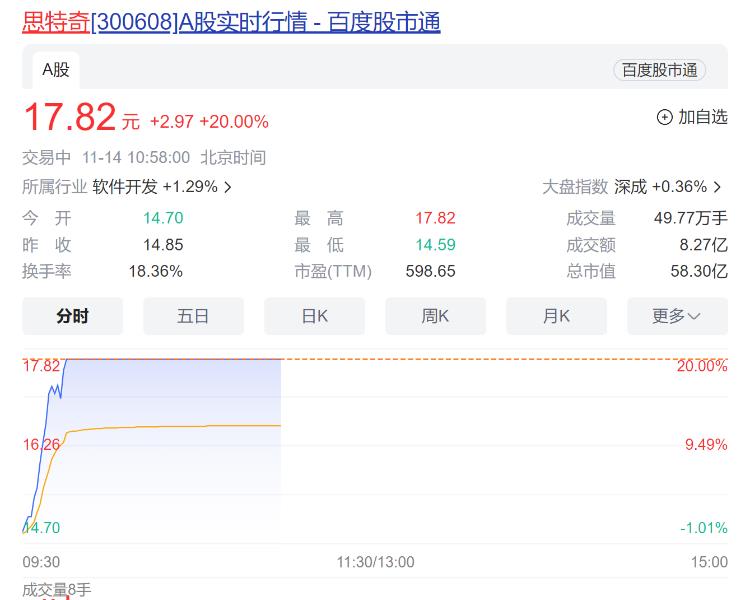Expand 大盘指数 深成 chevron arrow
The width and height of the screenshot is (750, 600).
[717, 187]
